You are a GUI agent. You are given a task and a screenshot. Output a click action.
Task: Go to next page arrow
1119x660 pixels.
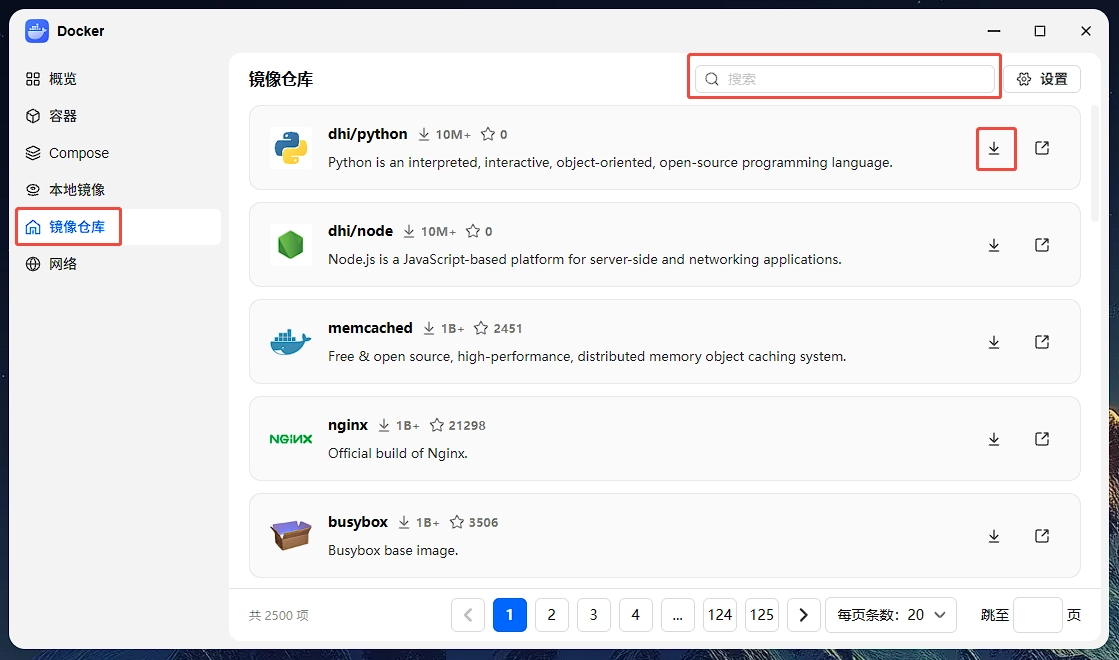click(804, 615)
